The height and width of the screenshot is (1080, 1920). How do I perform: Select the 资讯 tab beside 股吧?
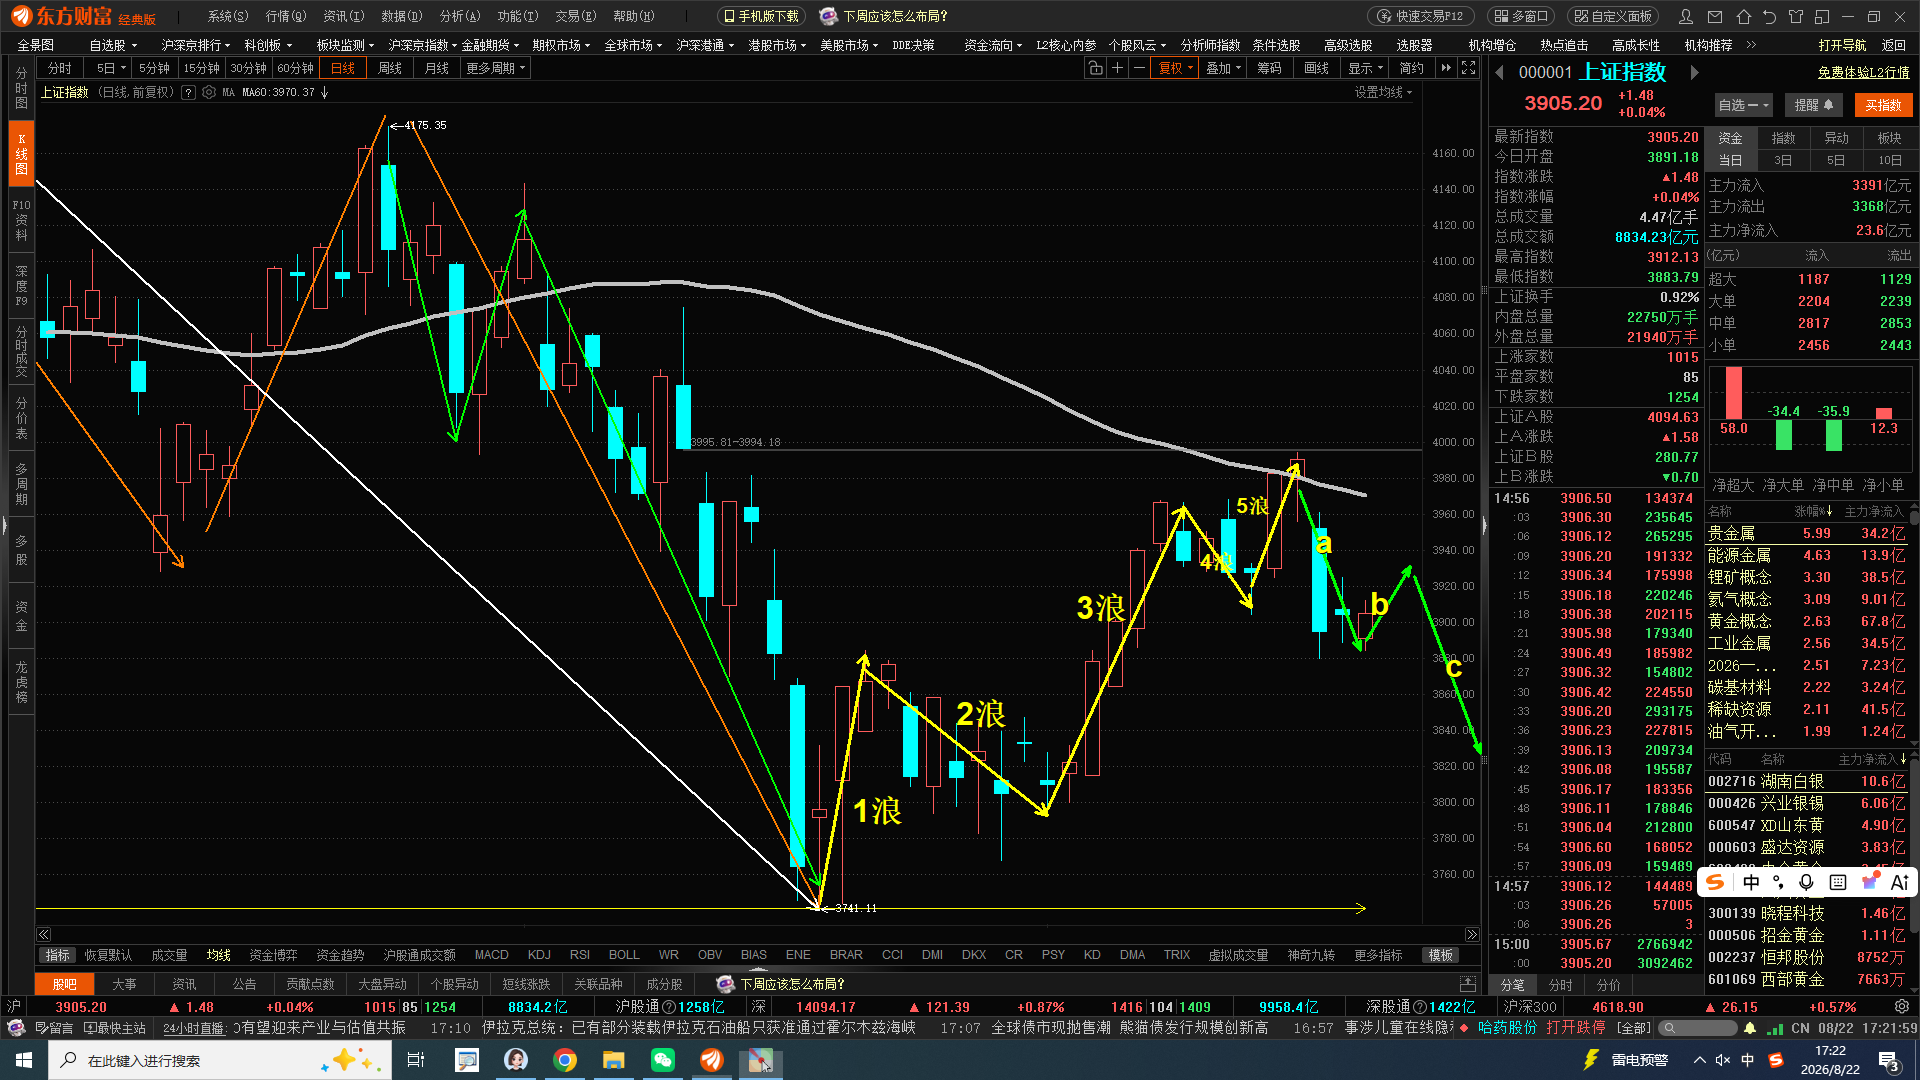[184, 984]
